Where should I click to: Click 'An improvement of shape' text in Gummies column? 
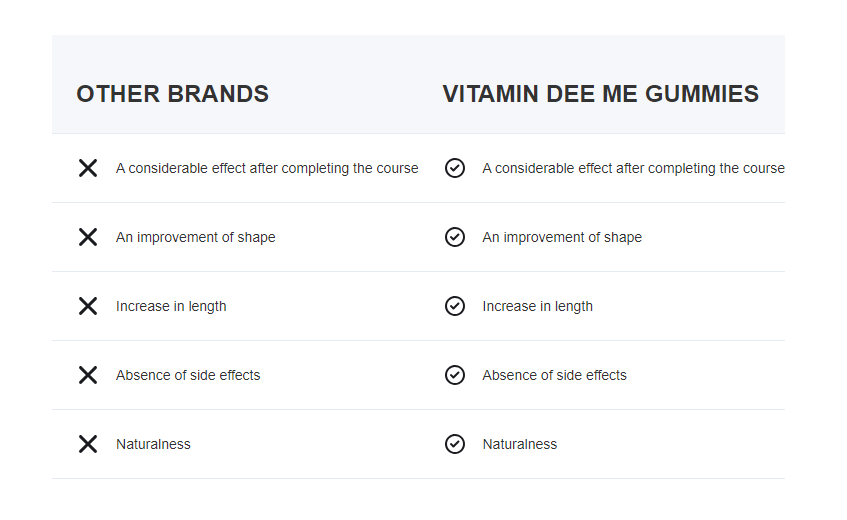[x=562, y=237]
